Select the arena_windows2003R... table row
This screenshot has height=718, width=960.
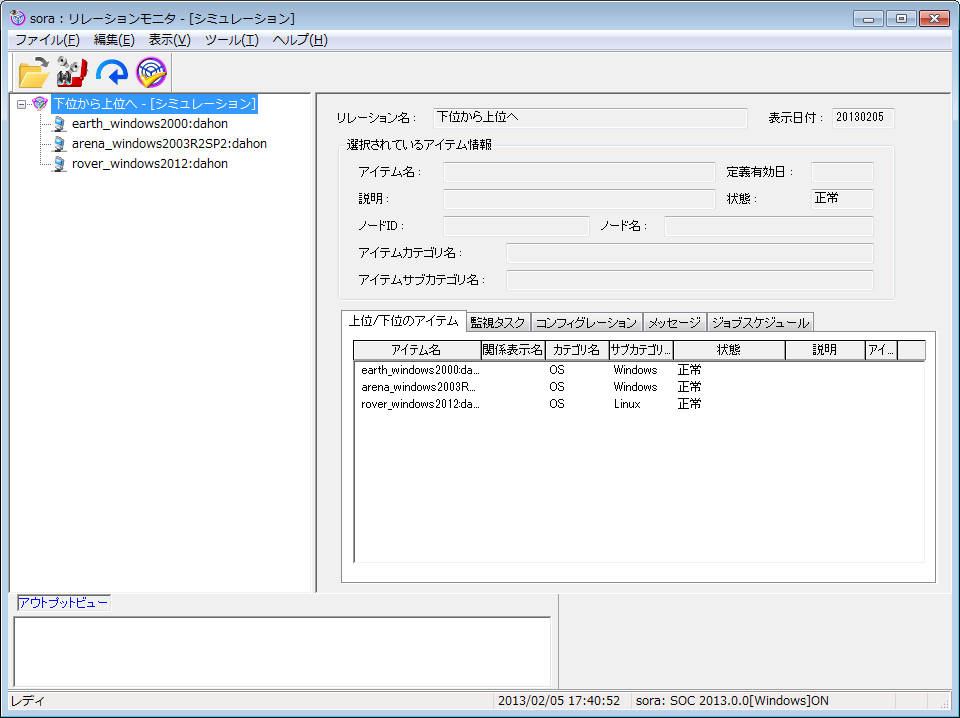tap(639, 387)
